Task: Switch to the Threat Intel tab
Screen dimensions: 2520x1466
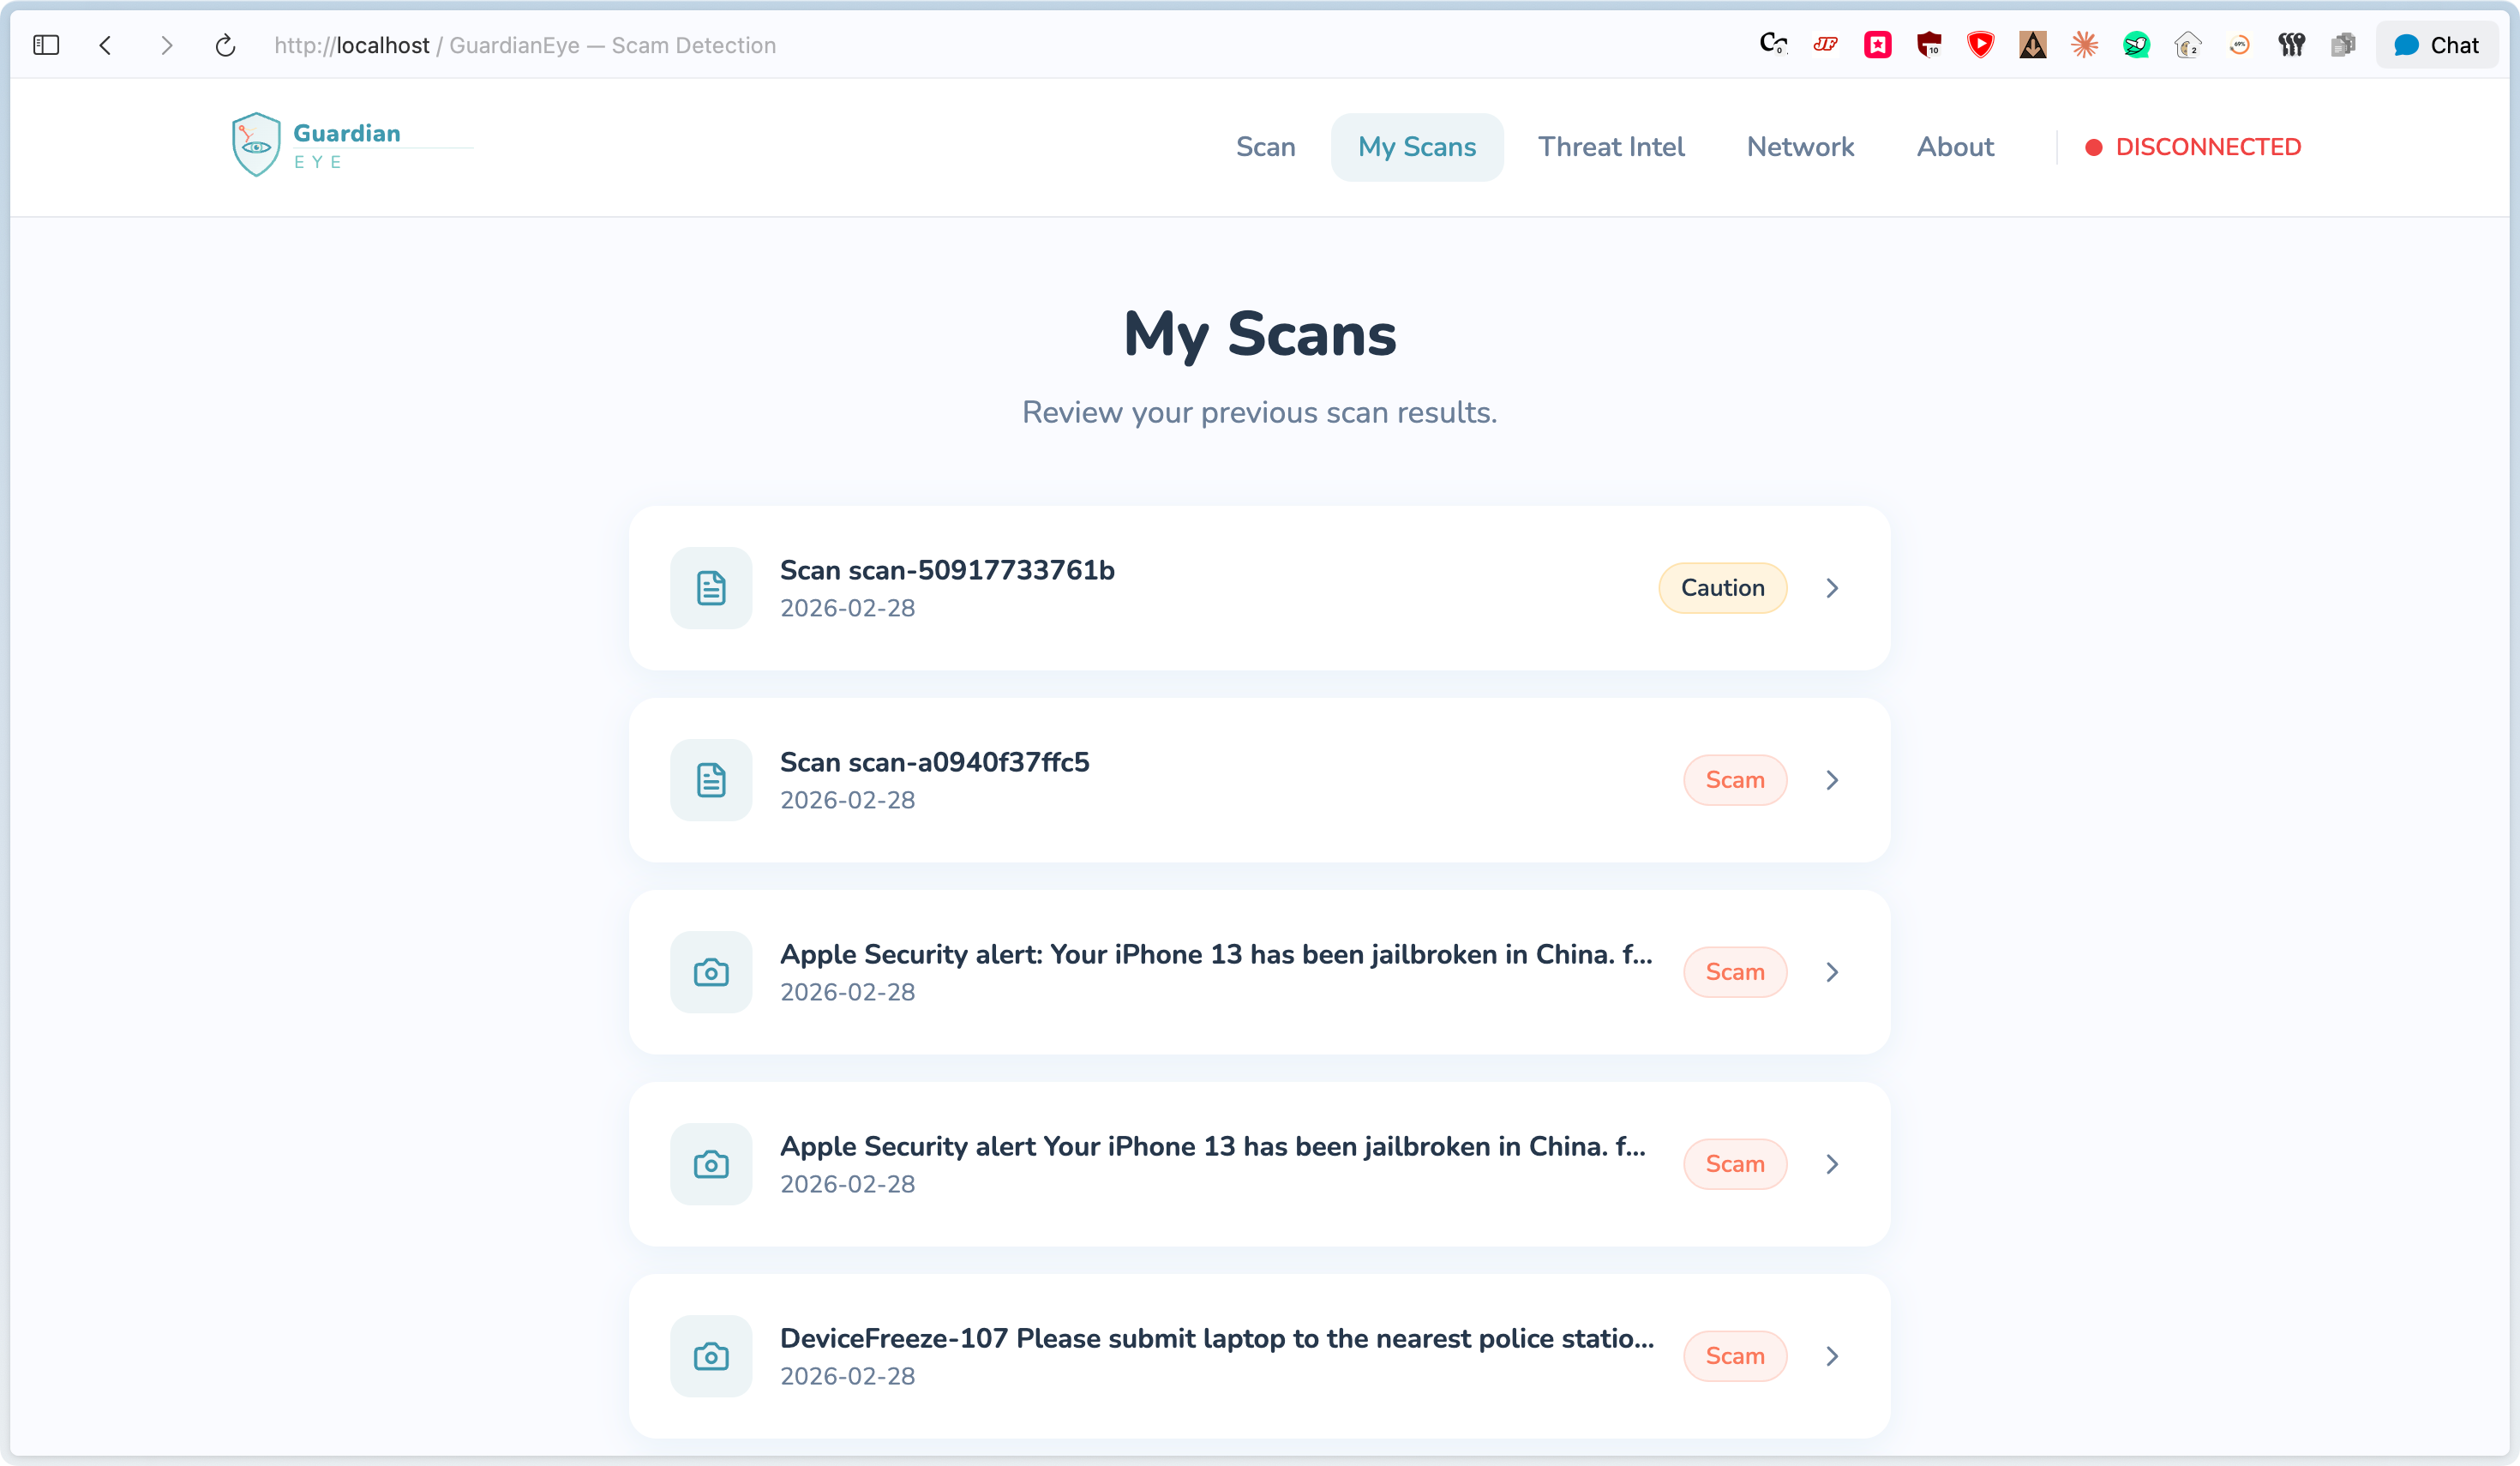Action: (1610, 147)
